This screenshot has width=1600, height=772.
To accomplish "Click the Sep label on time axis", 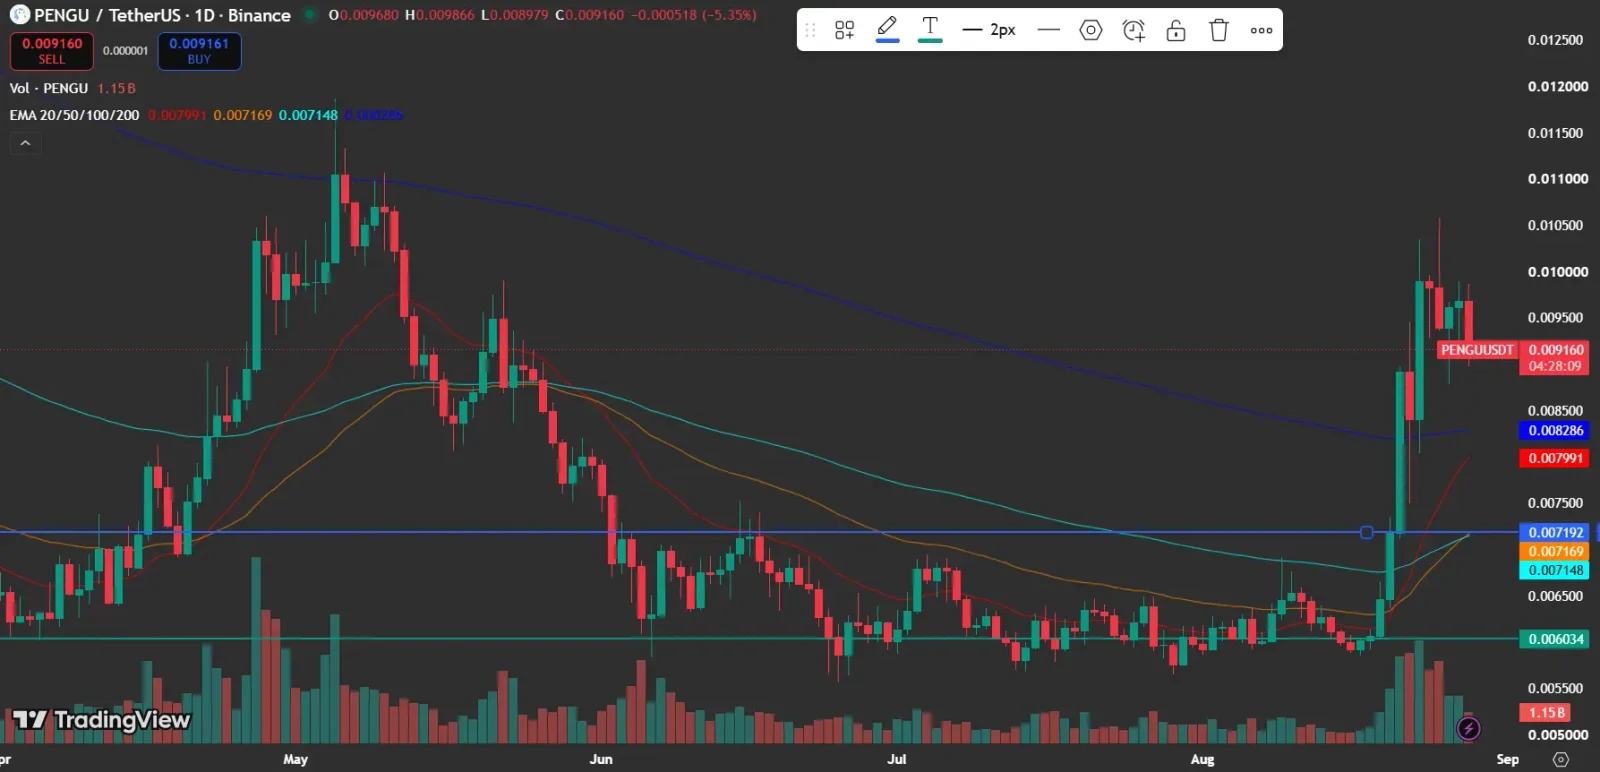I will click(x=1508, y=759).
